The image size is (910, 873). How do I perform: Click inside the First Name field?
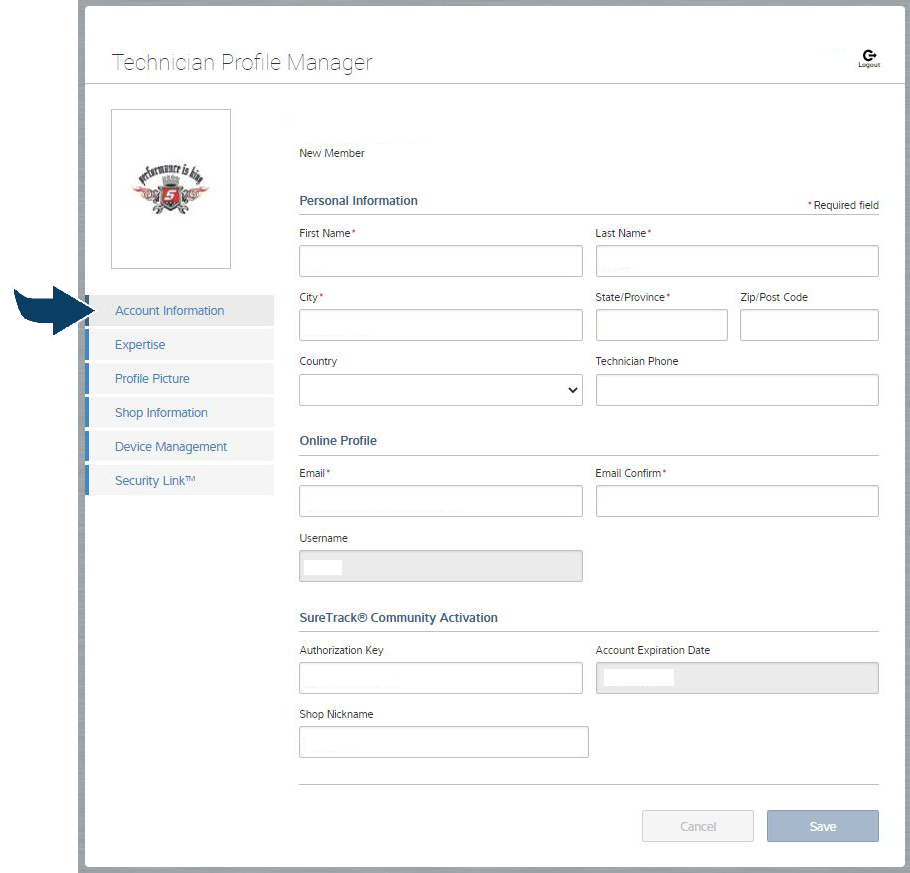click(440, 261)
